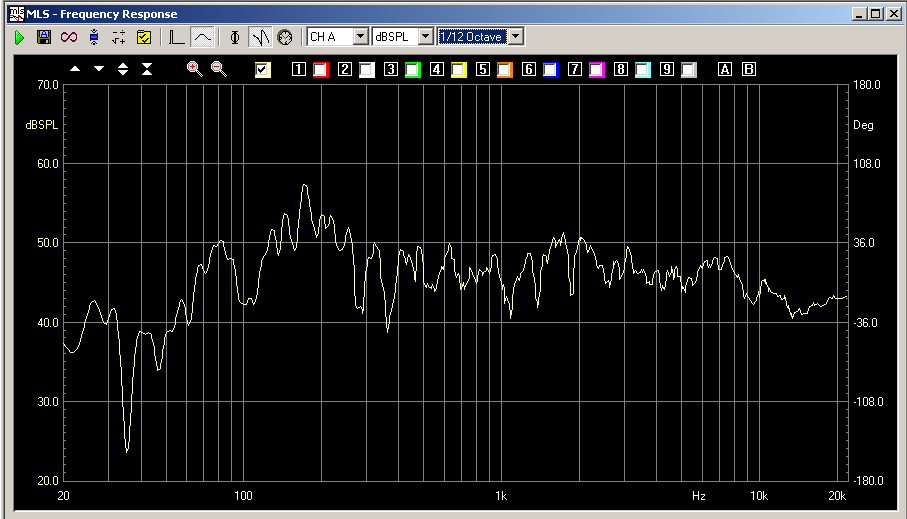The height and width of the screenshot is (519, 907).
Task: Toggle the main curve checkbox with checkmark
Action: [x=263, y=70]
